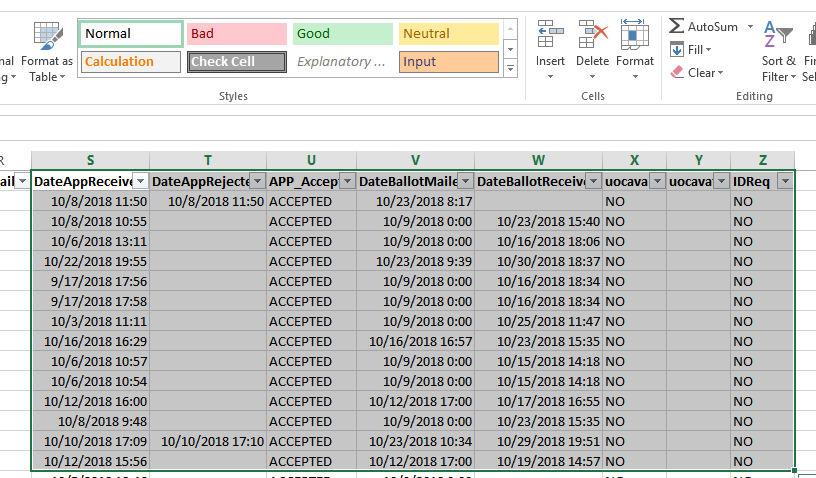The height and width of the screenshot is (478, 816).
Task: Select the Calculation cell style
Action: (130, 62)
